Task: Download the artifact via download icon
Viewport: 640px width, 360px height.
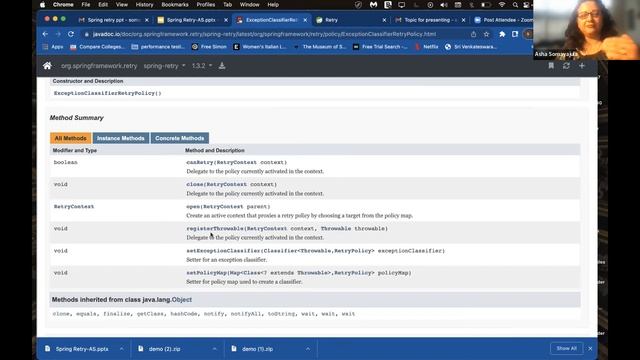Action: (x=222, y=66)
